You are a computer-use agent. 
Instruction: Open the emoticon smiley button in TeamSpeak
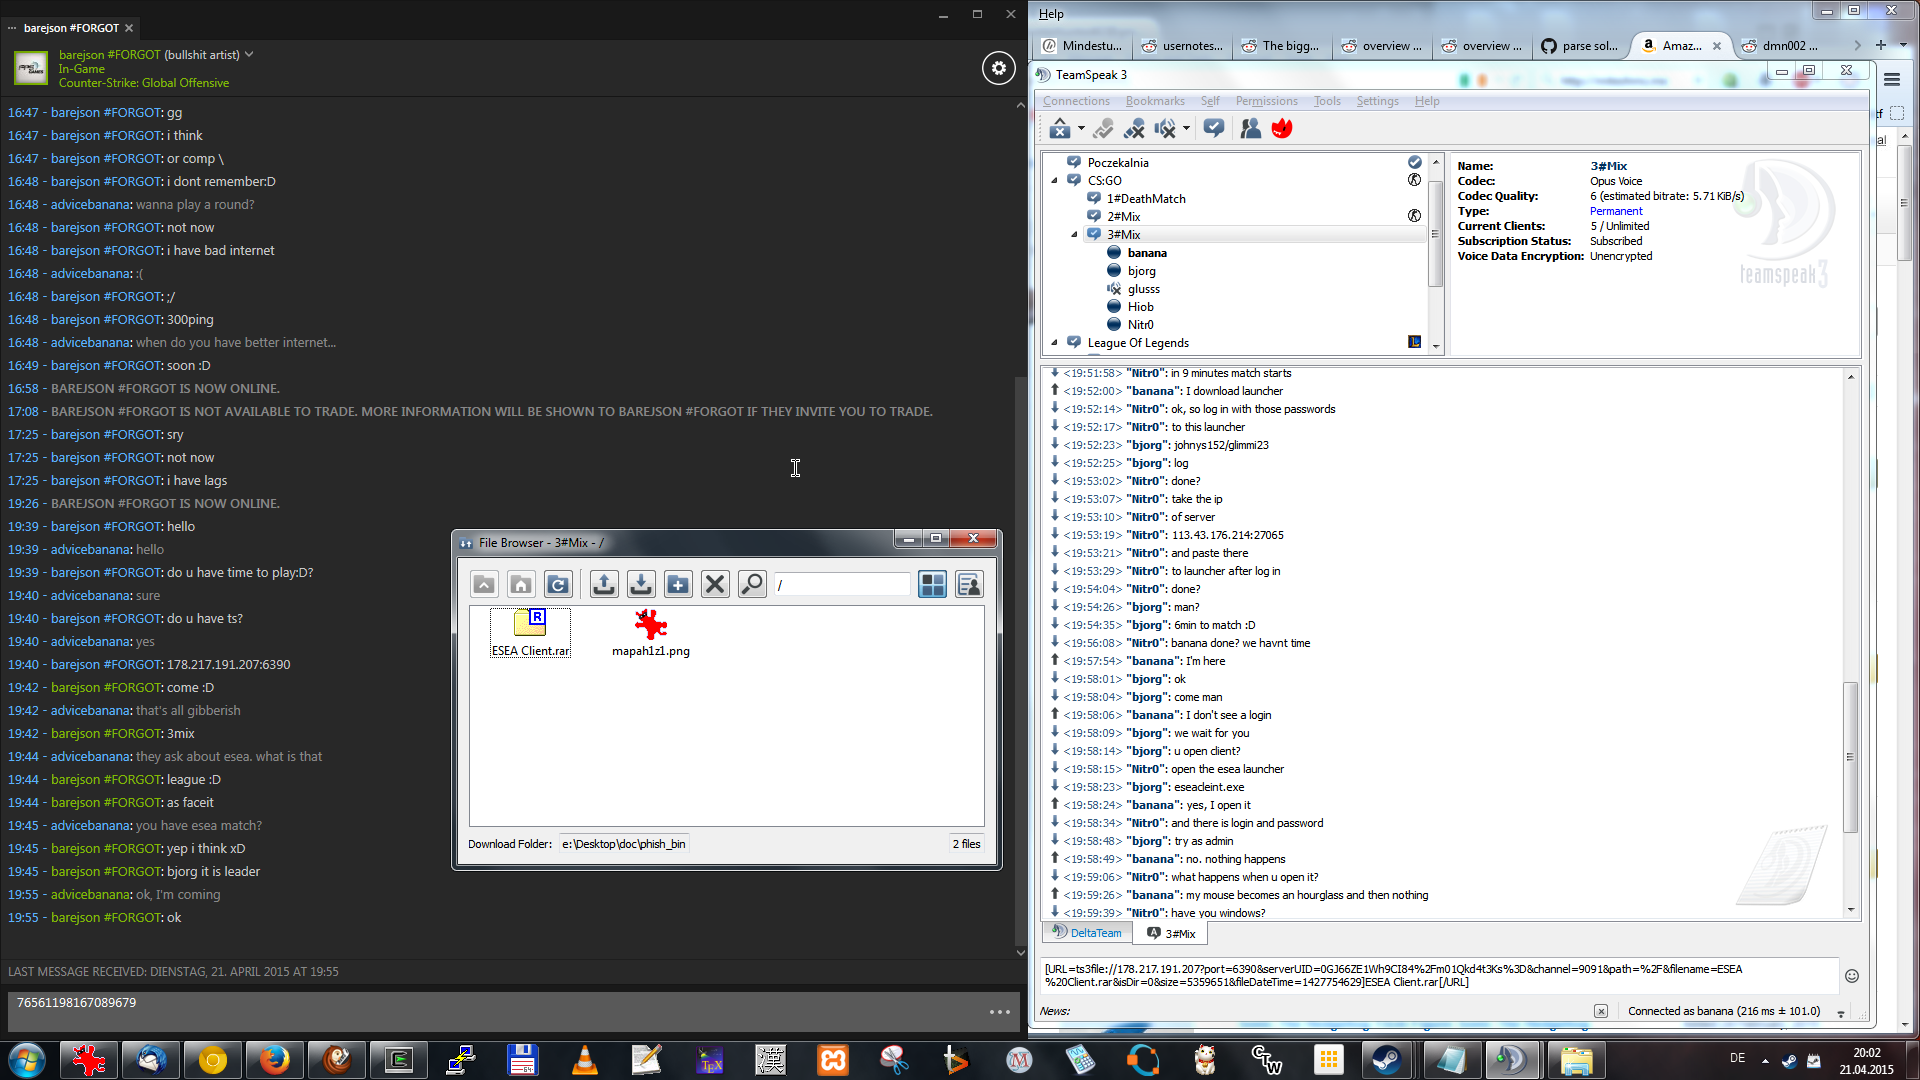(x=1851, y=976)
